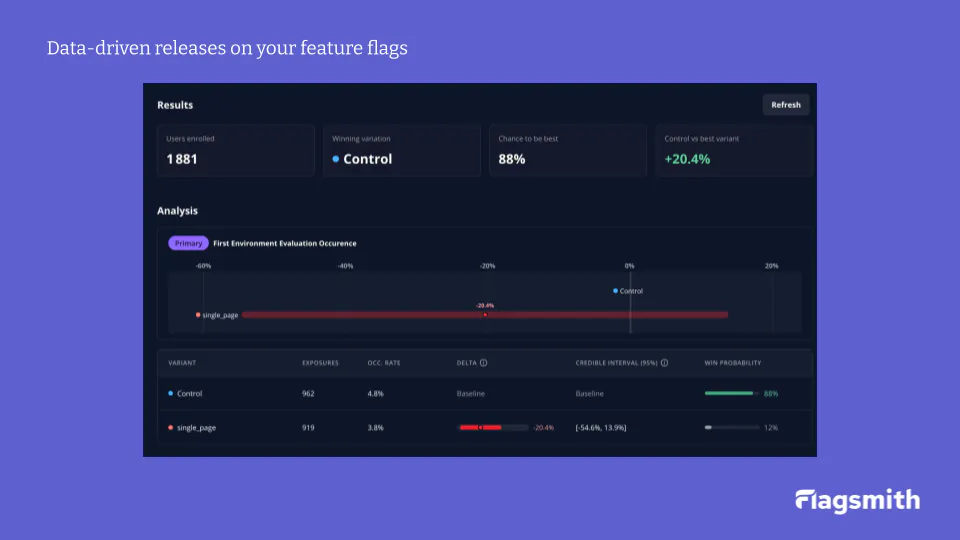
Task: Click the credible interval [-54.6%, 13.9%]
Action: (601, 428)
